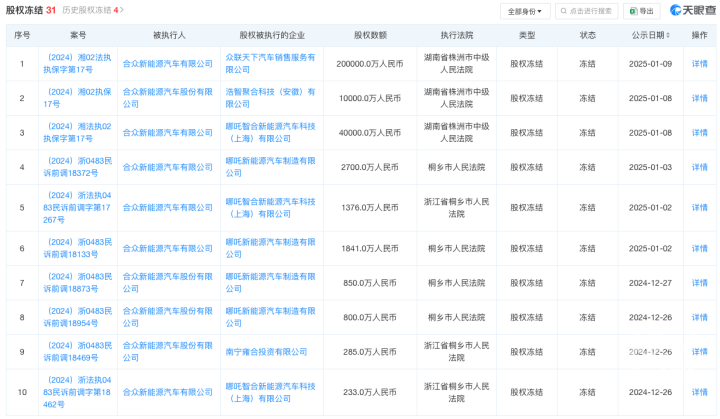Open 详情 for row 6
This screenshot has height=419, width=720.
tap(699, 249)
